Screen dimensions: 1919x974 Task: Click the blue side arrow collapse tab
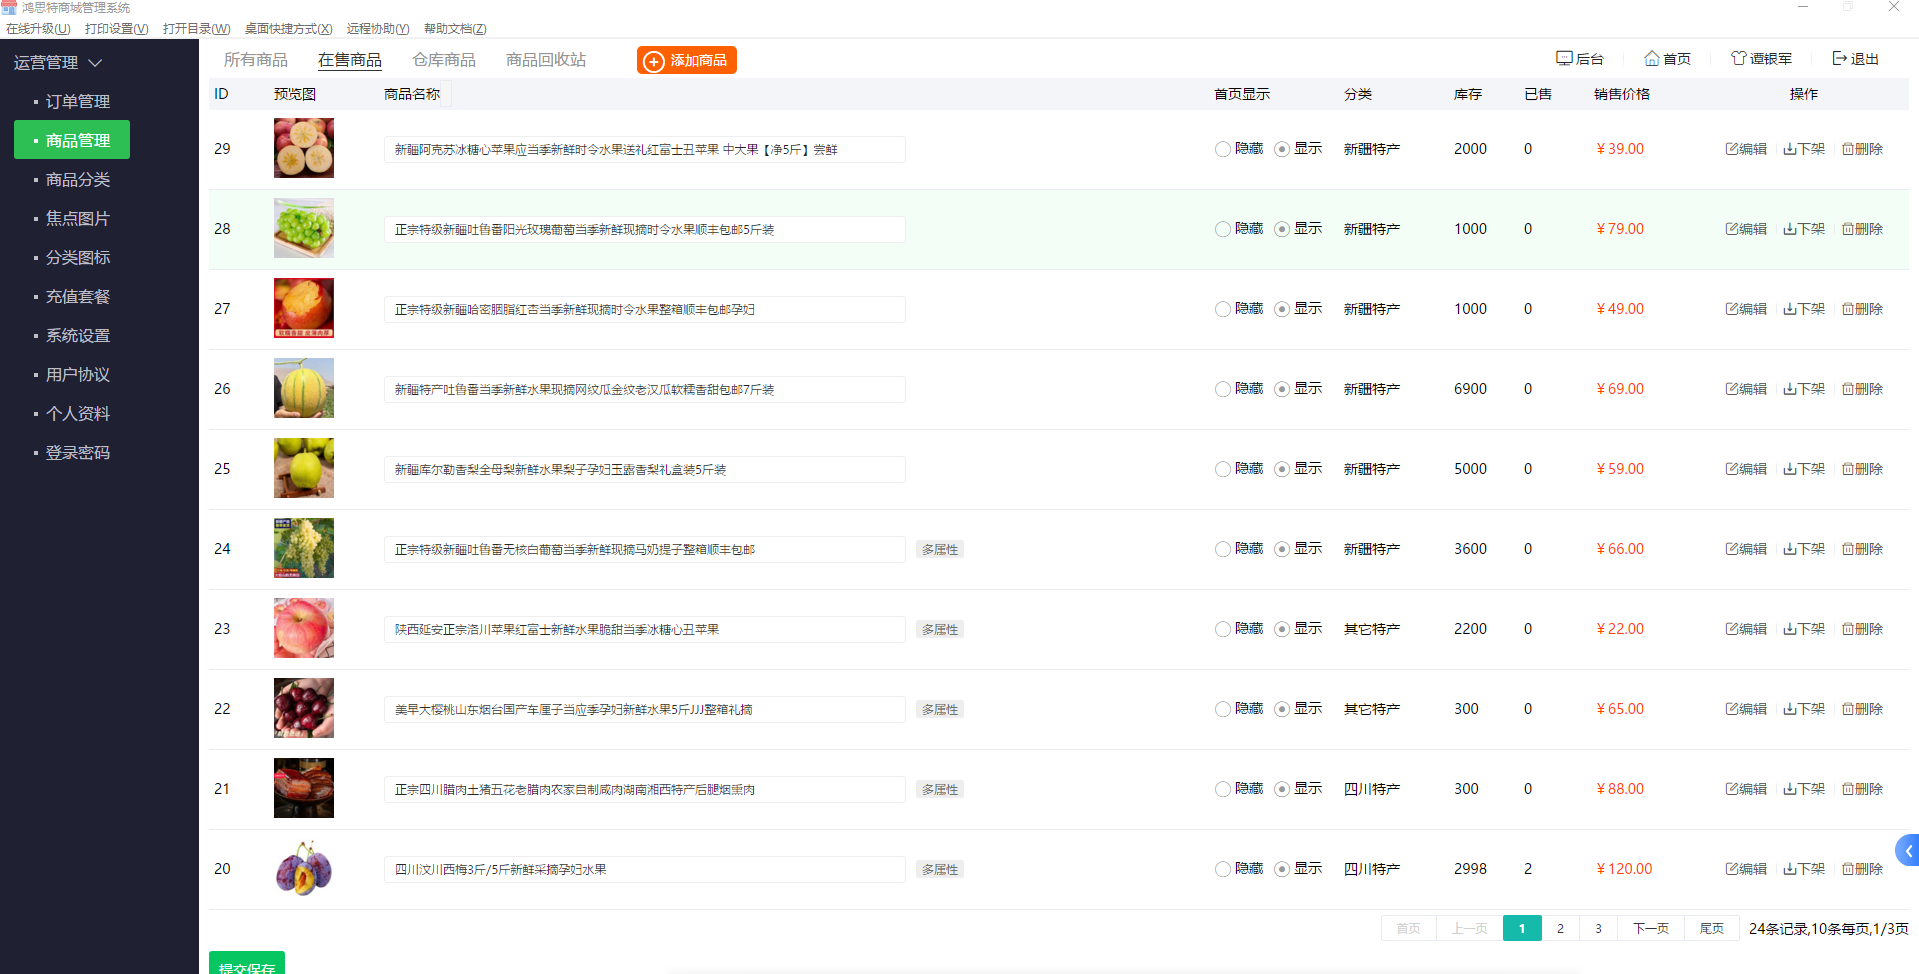tap(1907, 851)
